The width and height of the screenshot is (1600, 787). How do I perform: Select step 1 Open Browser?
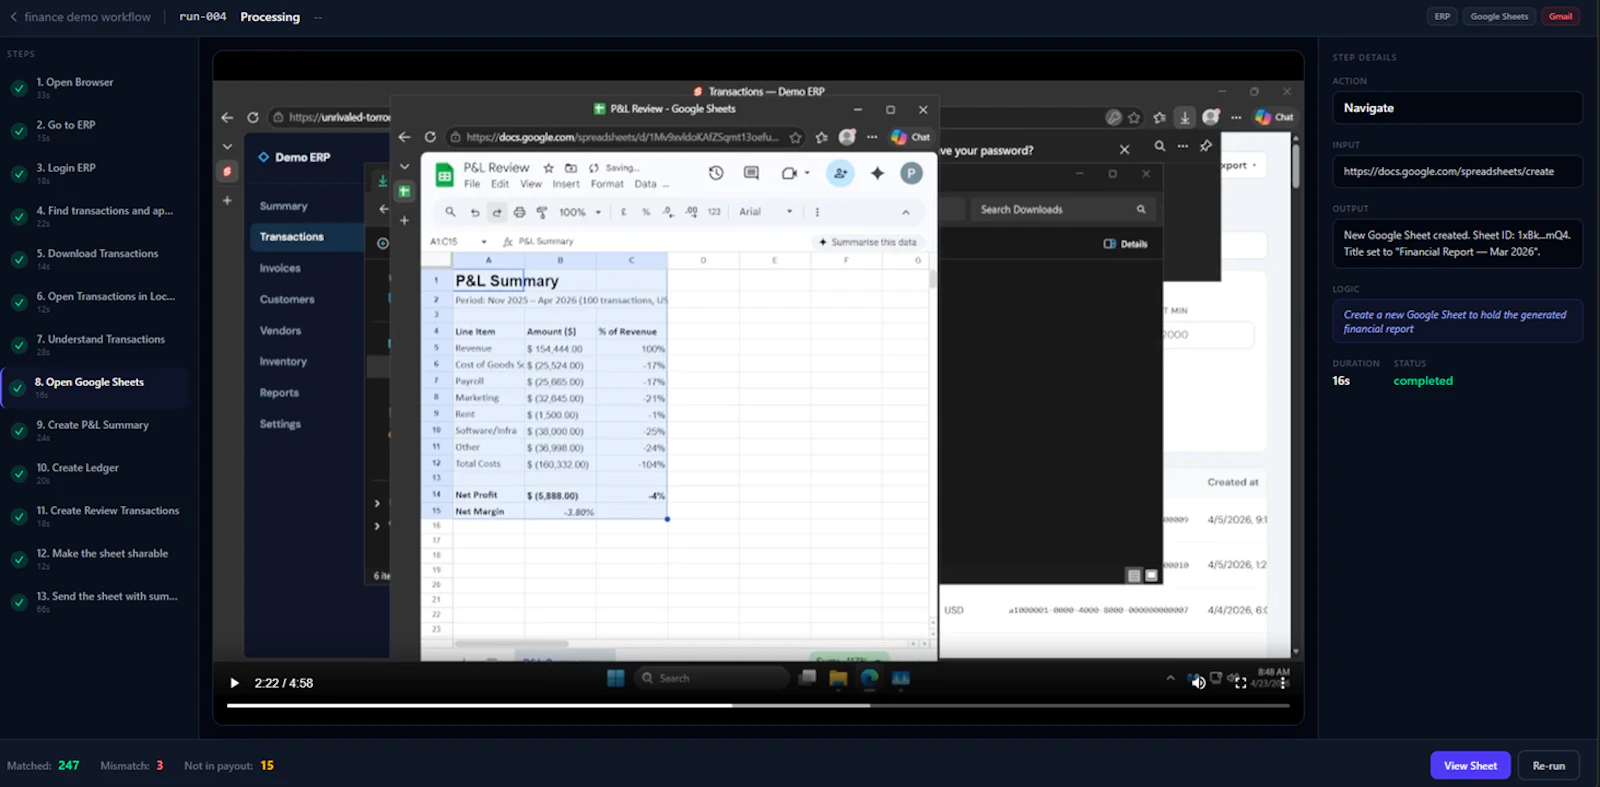(95, 87)
